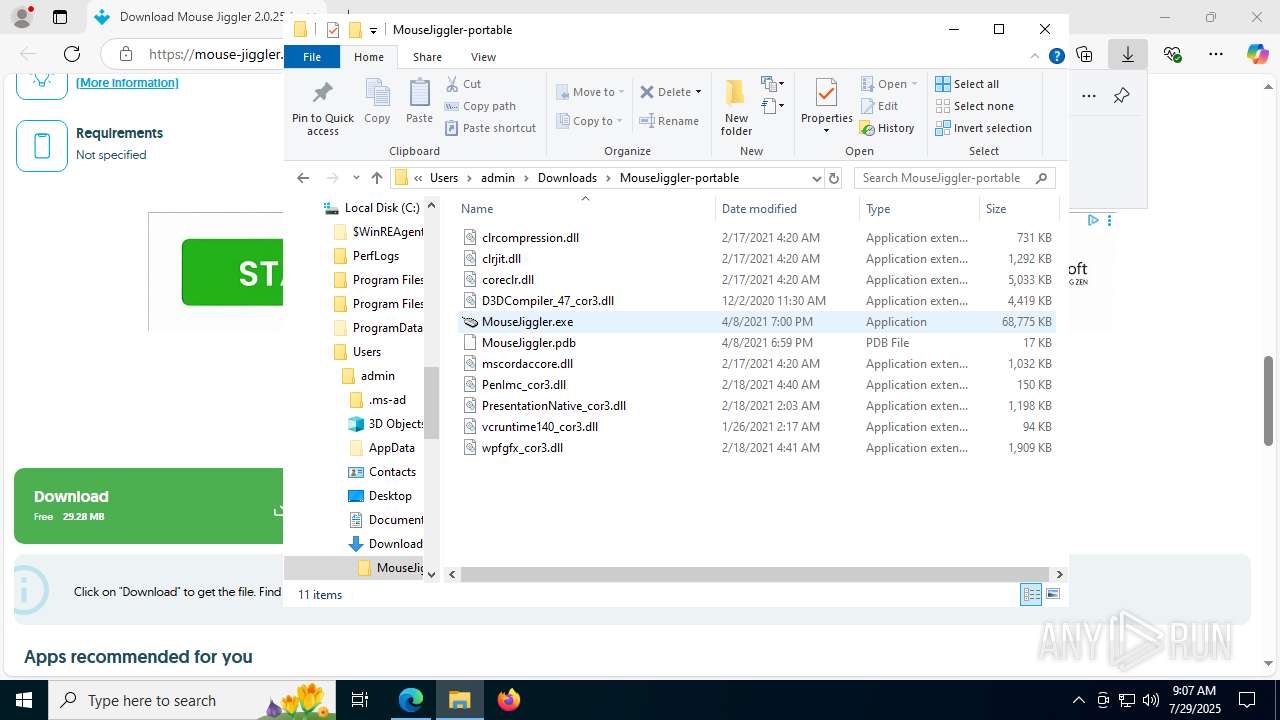Select MouseJiggler.pdb file
The image size is (1280, 720).
point(756,343)
